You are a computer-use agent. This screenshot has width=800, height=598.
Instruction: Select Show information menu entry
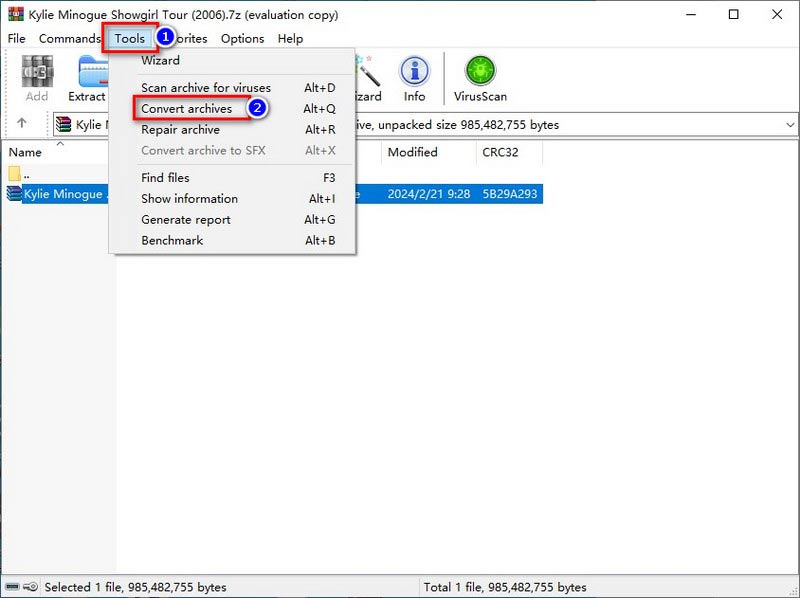coord(232,198)
